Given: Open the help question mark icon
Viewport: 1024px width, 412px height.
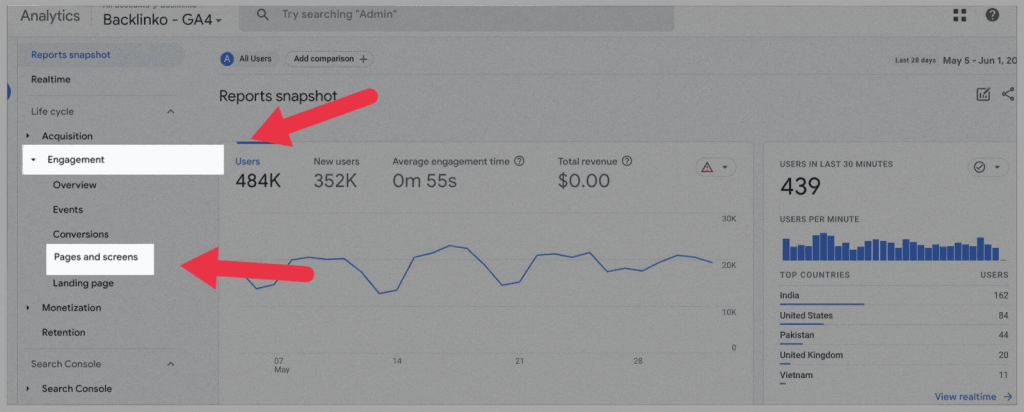Looking at the screenshot, I should pyautogui.click(x=992, y=15).
